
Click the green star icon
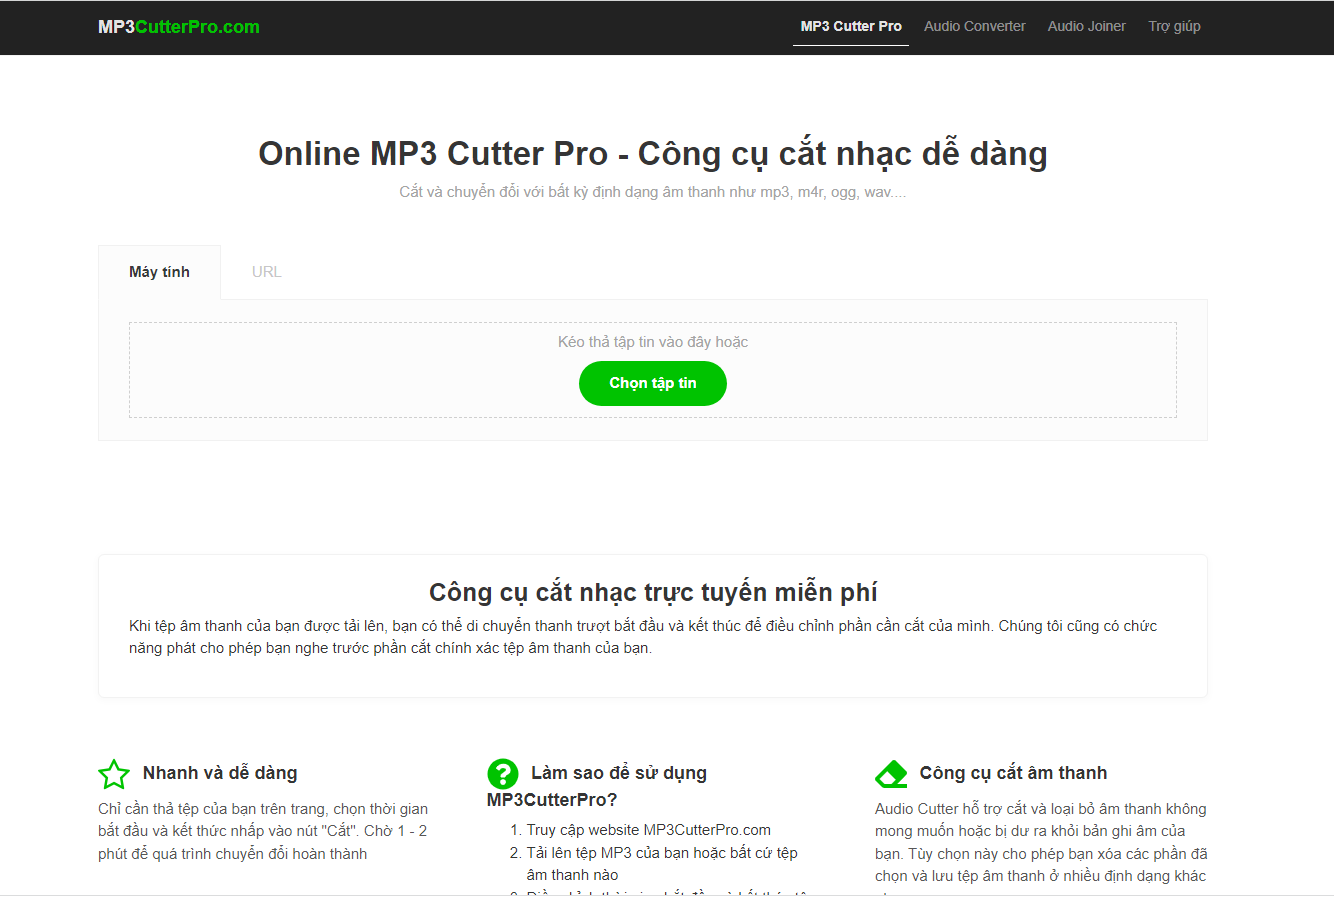[x=114, y=774]
